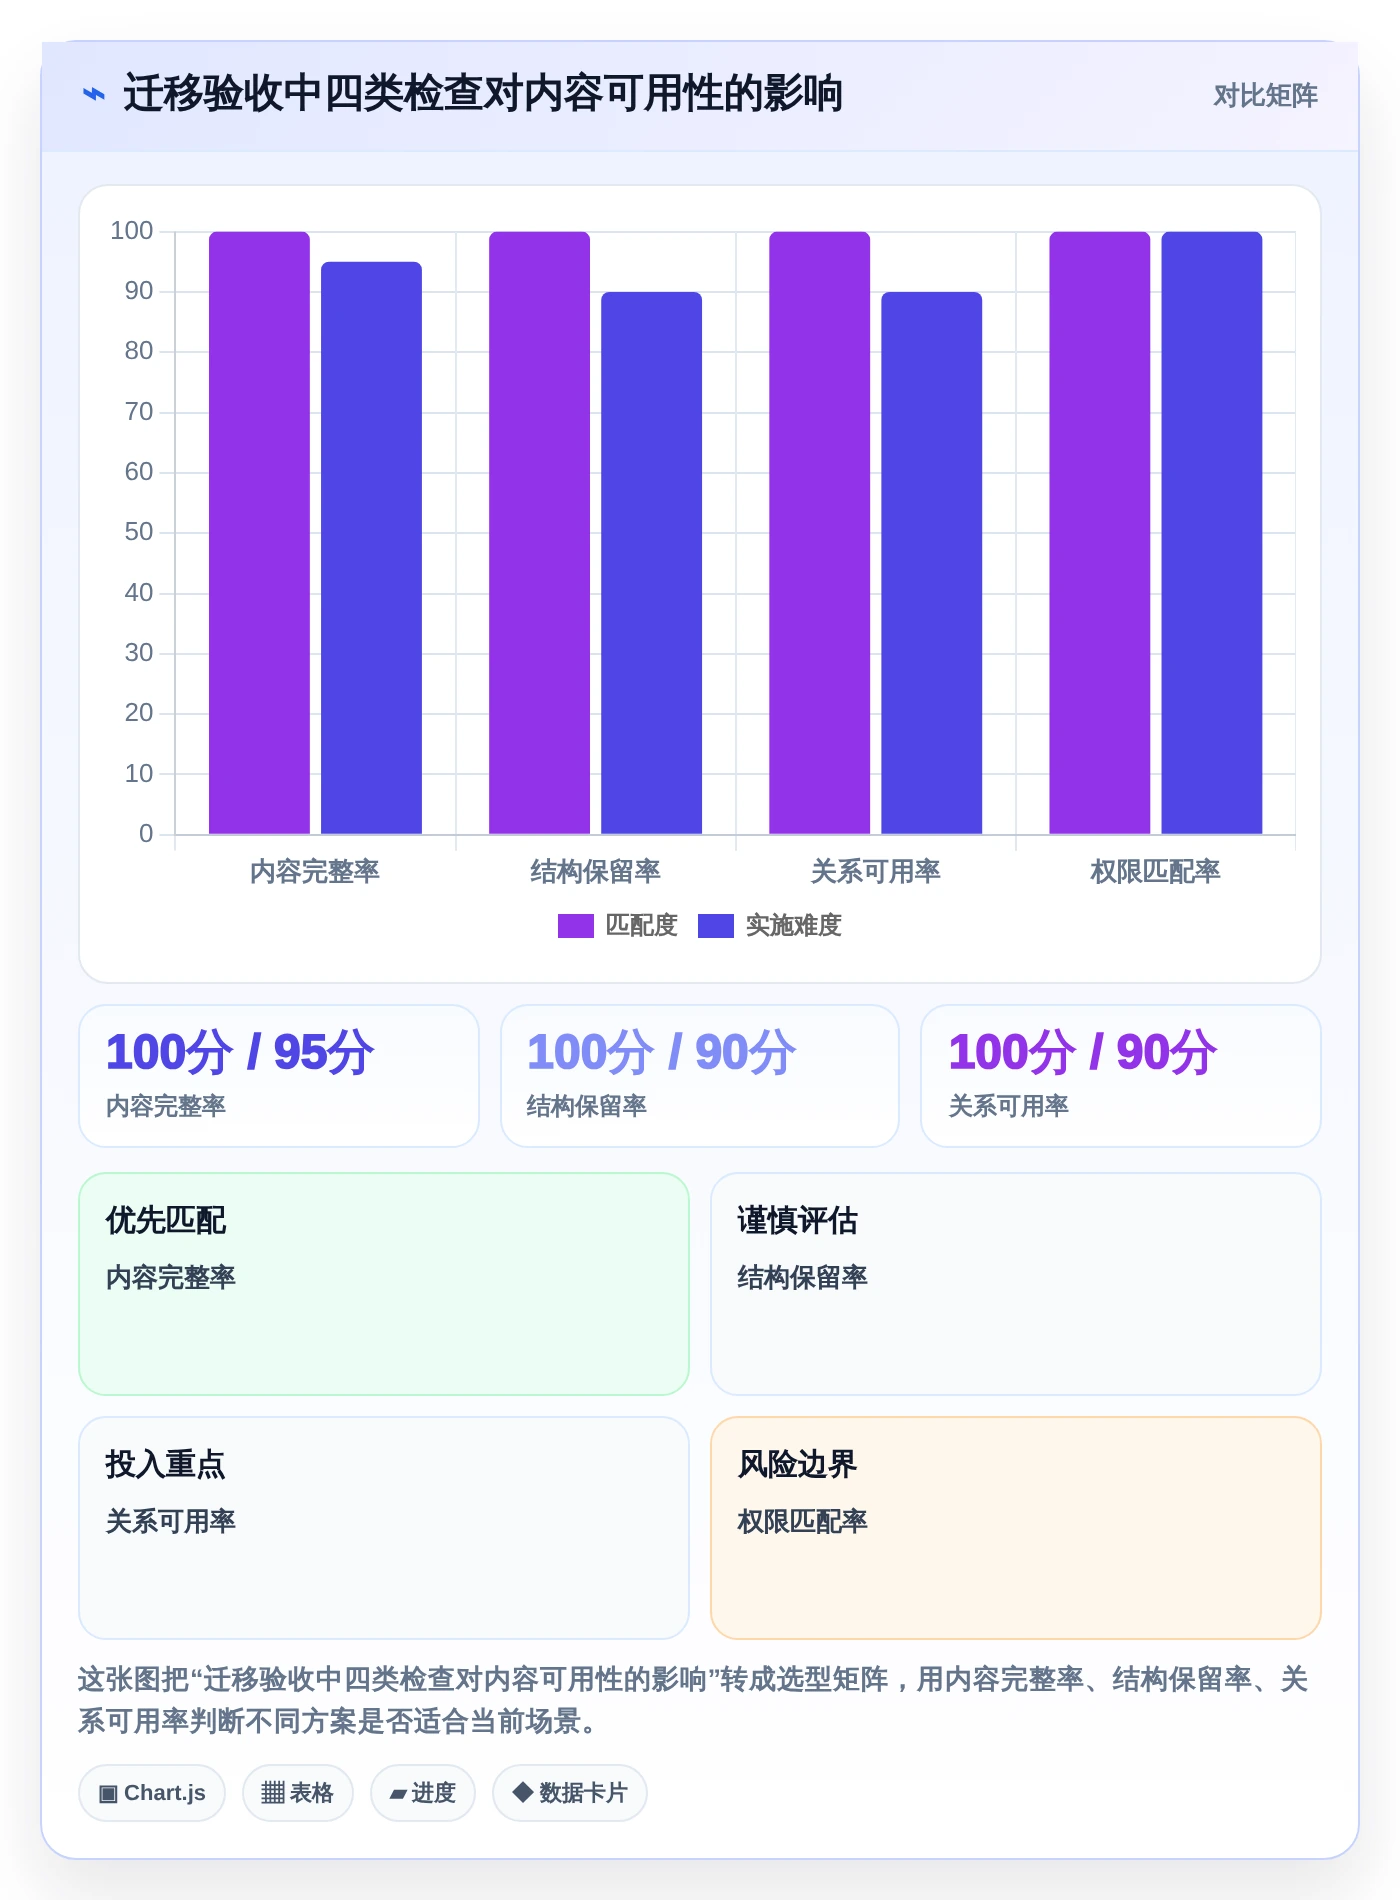Click the 50 y-axis tick label

(139, 532)
